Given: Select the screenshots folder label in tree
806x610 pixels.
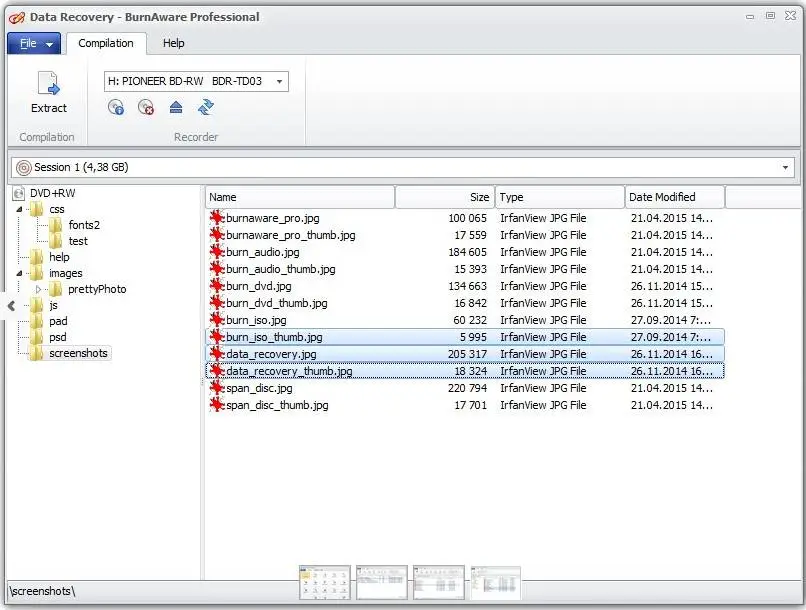Looking at the screenshot, I should [x=78, y=353].
